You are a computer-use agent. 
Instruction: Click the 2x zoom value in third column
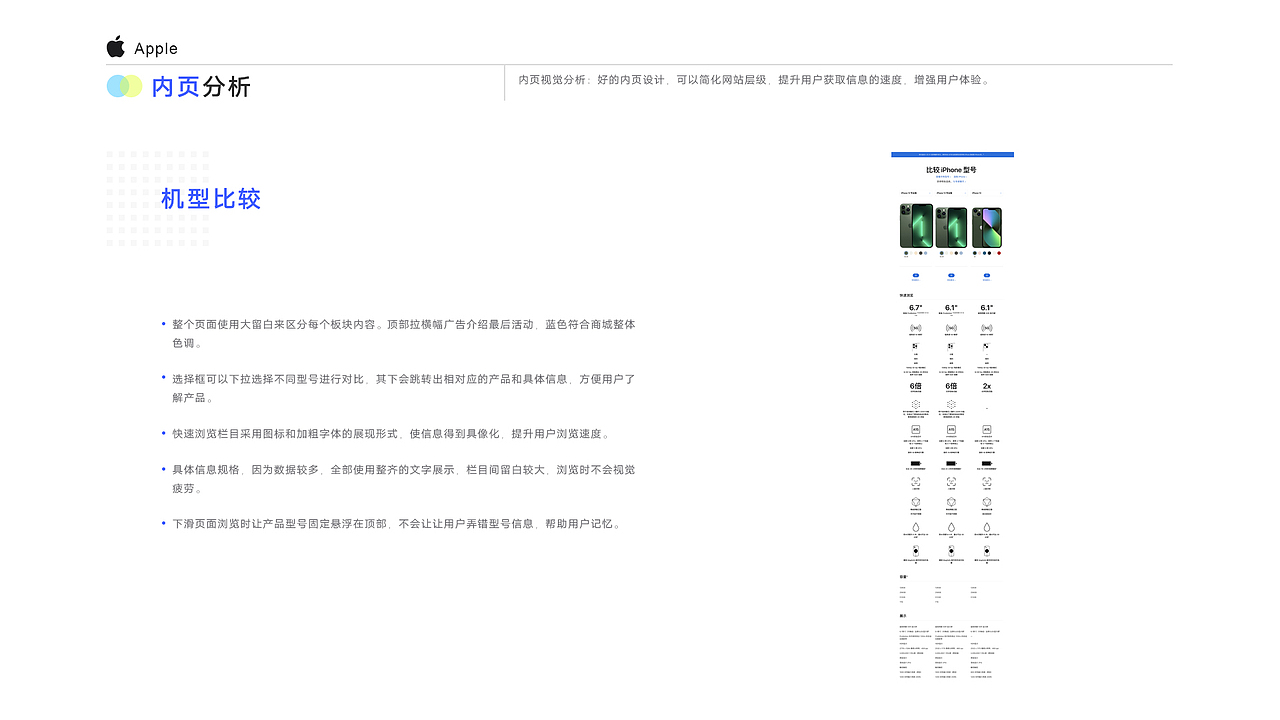(987, 386)
